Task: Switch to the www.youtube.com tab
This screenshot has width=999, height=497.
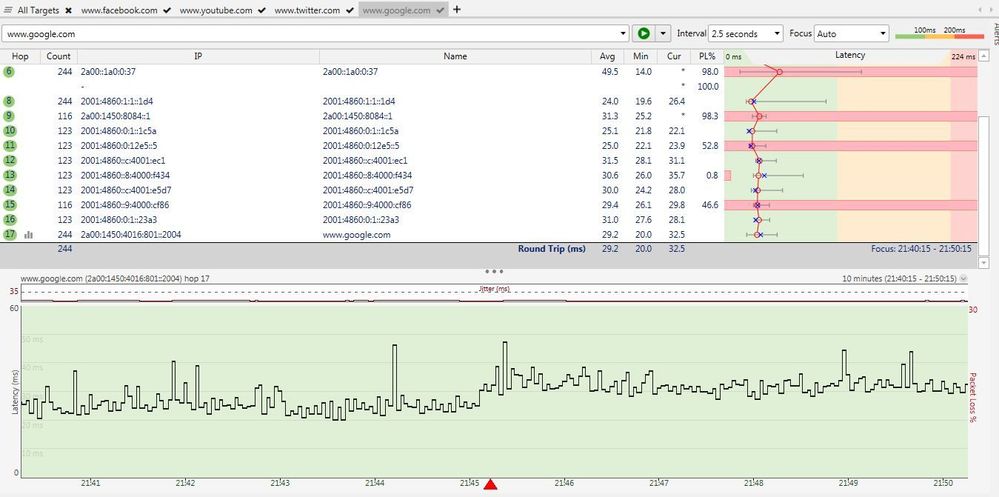Action: coord(216,10)
